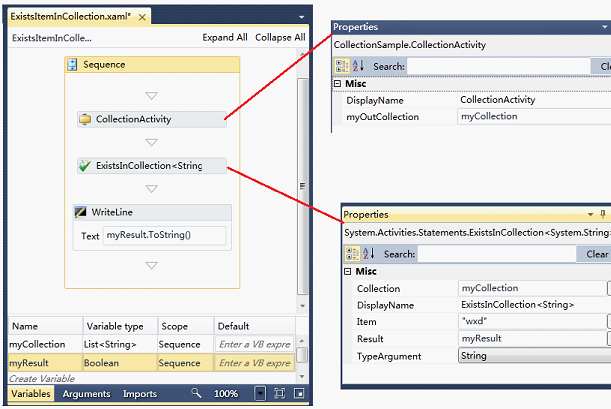Open the zoom level dropdown

pos(260,393)
